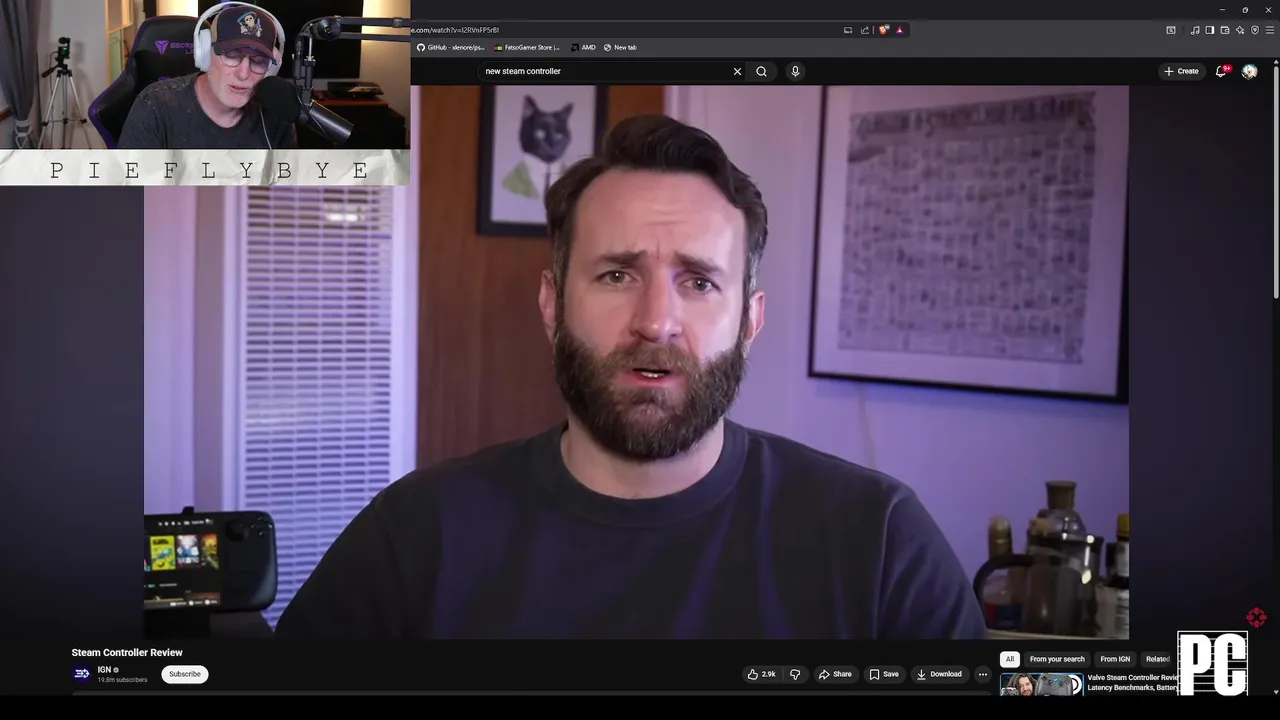This screenshot has height=720, width=1280.
Task: Open the FatsoGamer Store bookmark
Action: (x=527, y=47)
